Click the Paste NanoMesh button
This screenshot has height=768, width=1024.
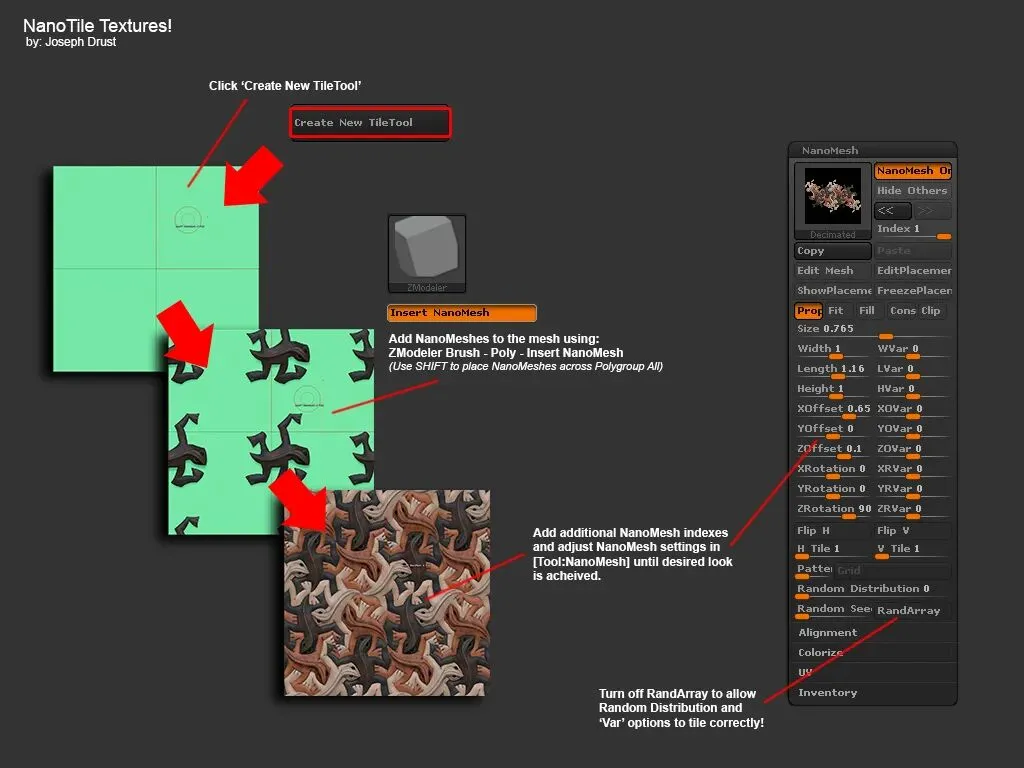click(x=913, y=251)
